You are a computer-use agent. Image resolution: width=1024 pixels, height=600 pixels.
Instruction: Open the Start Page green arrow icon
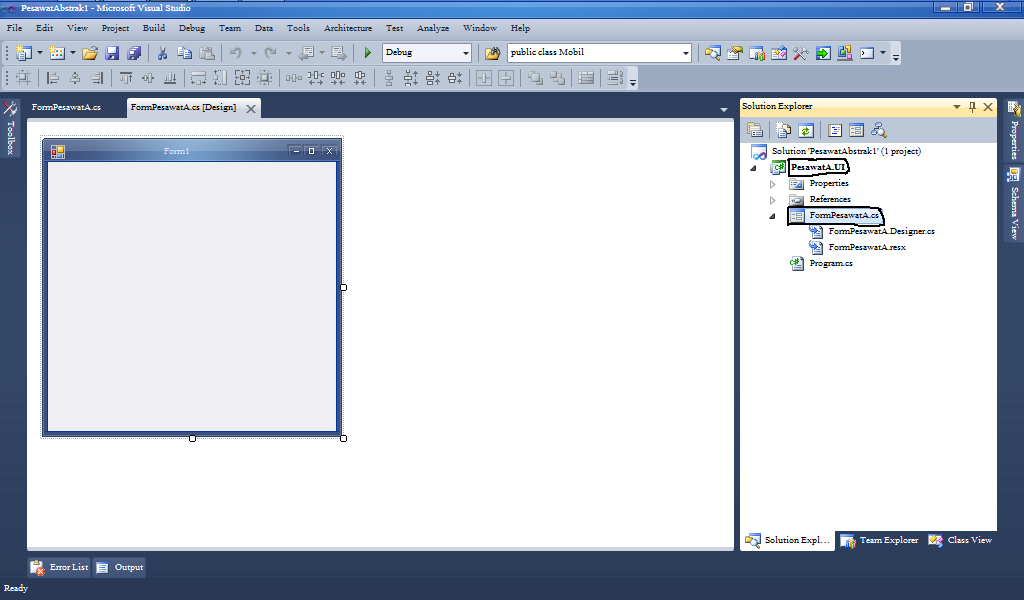pyautogui.click(x=823, y=53)
